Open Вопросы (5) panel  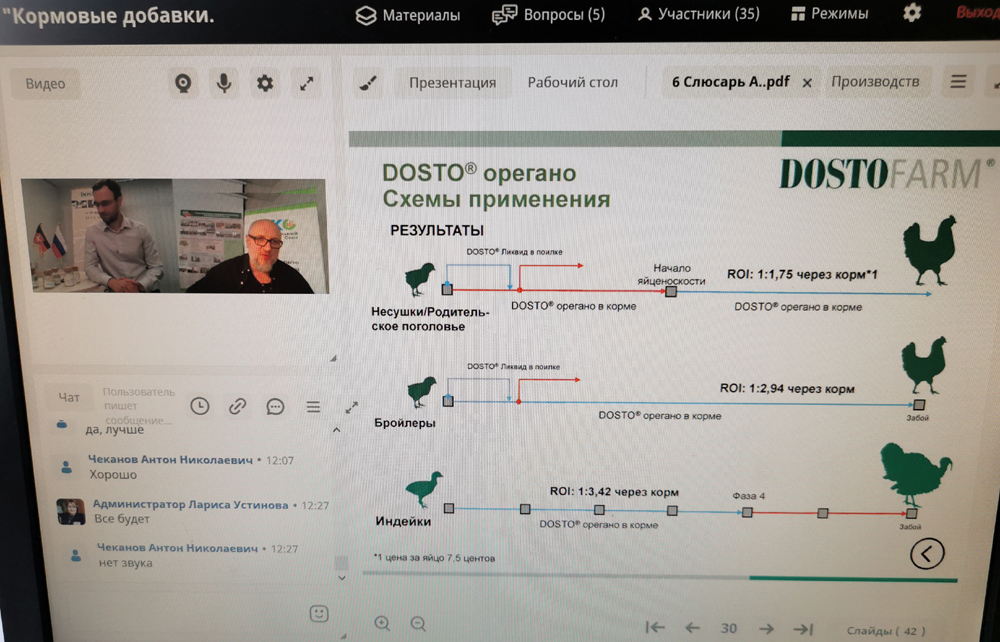pyautogui.click(x=548, y=14)
